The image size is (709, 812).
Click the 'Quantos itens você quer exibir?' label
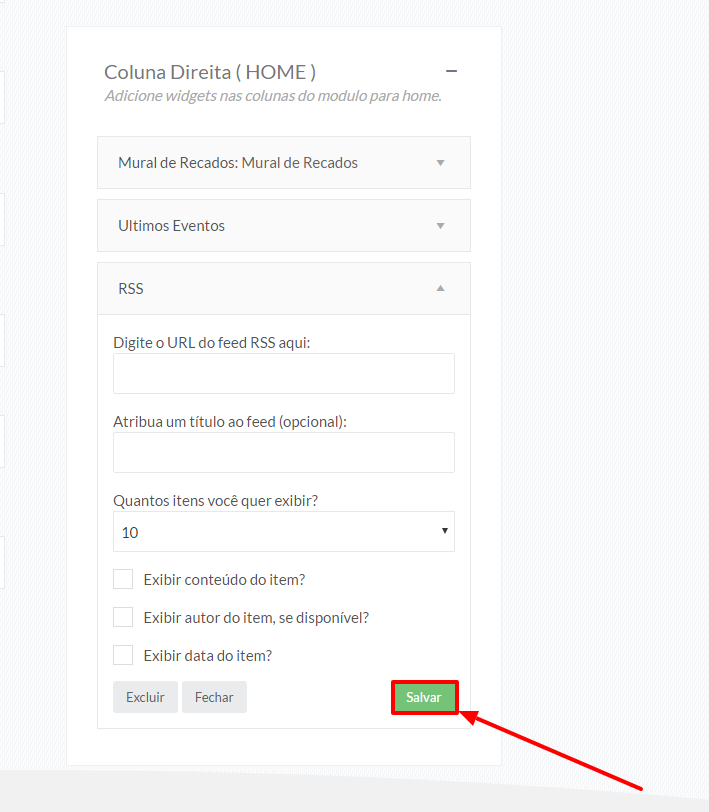click(x=215, y=501)
